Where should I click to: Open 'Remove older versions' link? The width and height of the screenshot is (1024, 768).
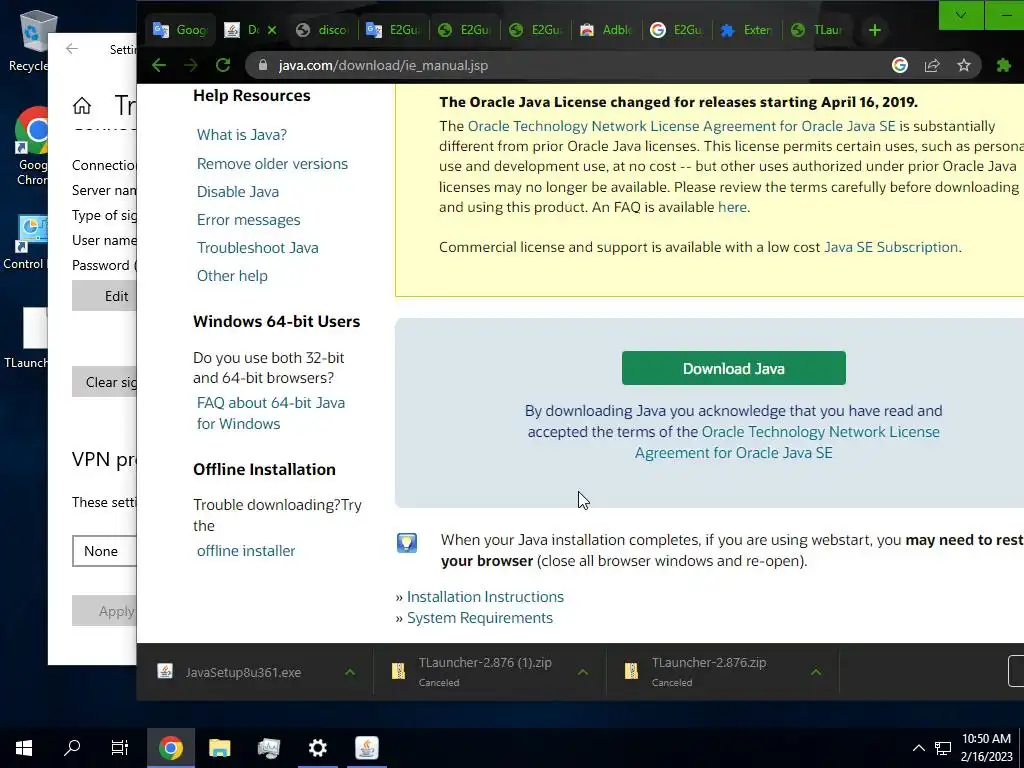pyautogui.click(x=272, y=163)
